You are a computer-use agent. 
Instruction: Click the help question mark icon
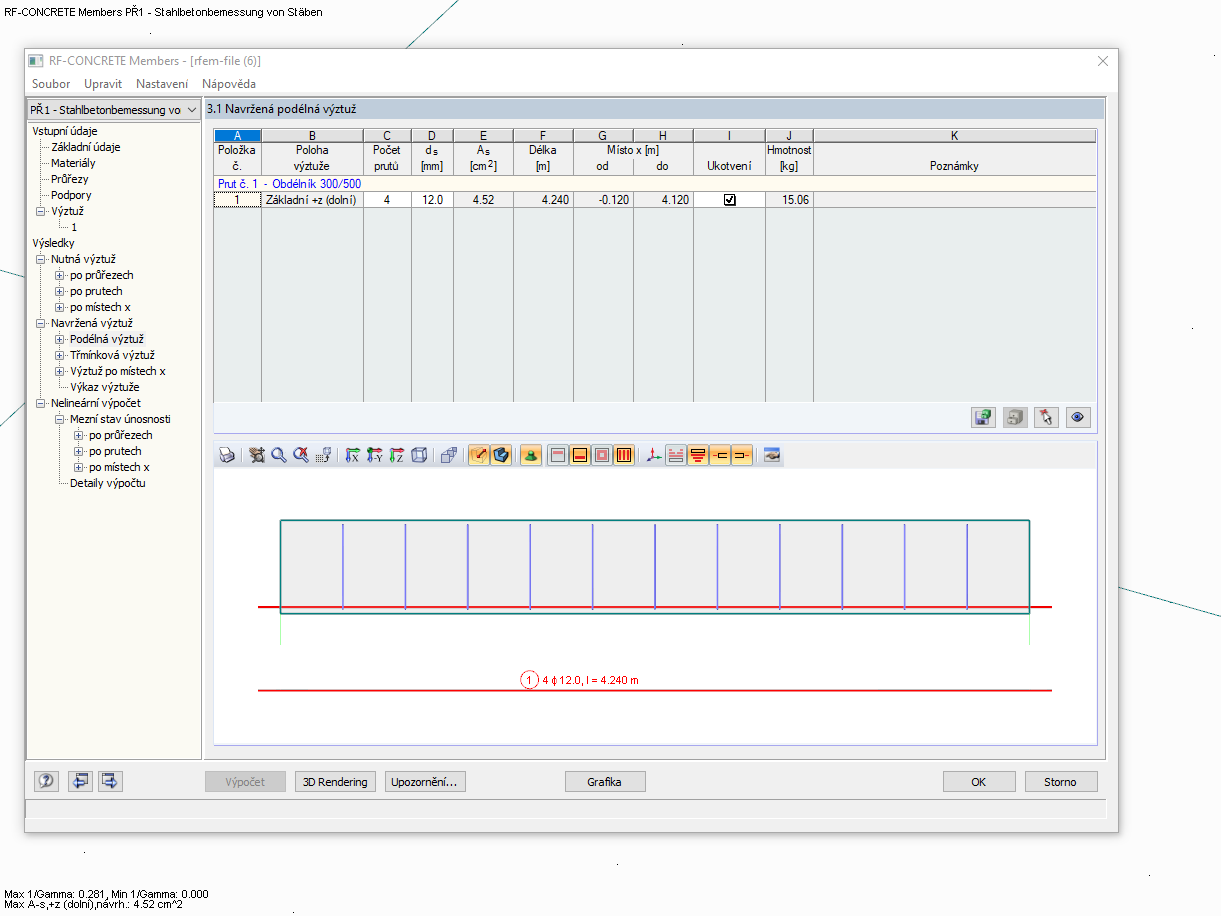pyautogui.click(x=46, y=781)
